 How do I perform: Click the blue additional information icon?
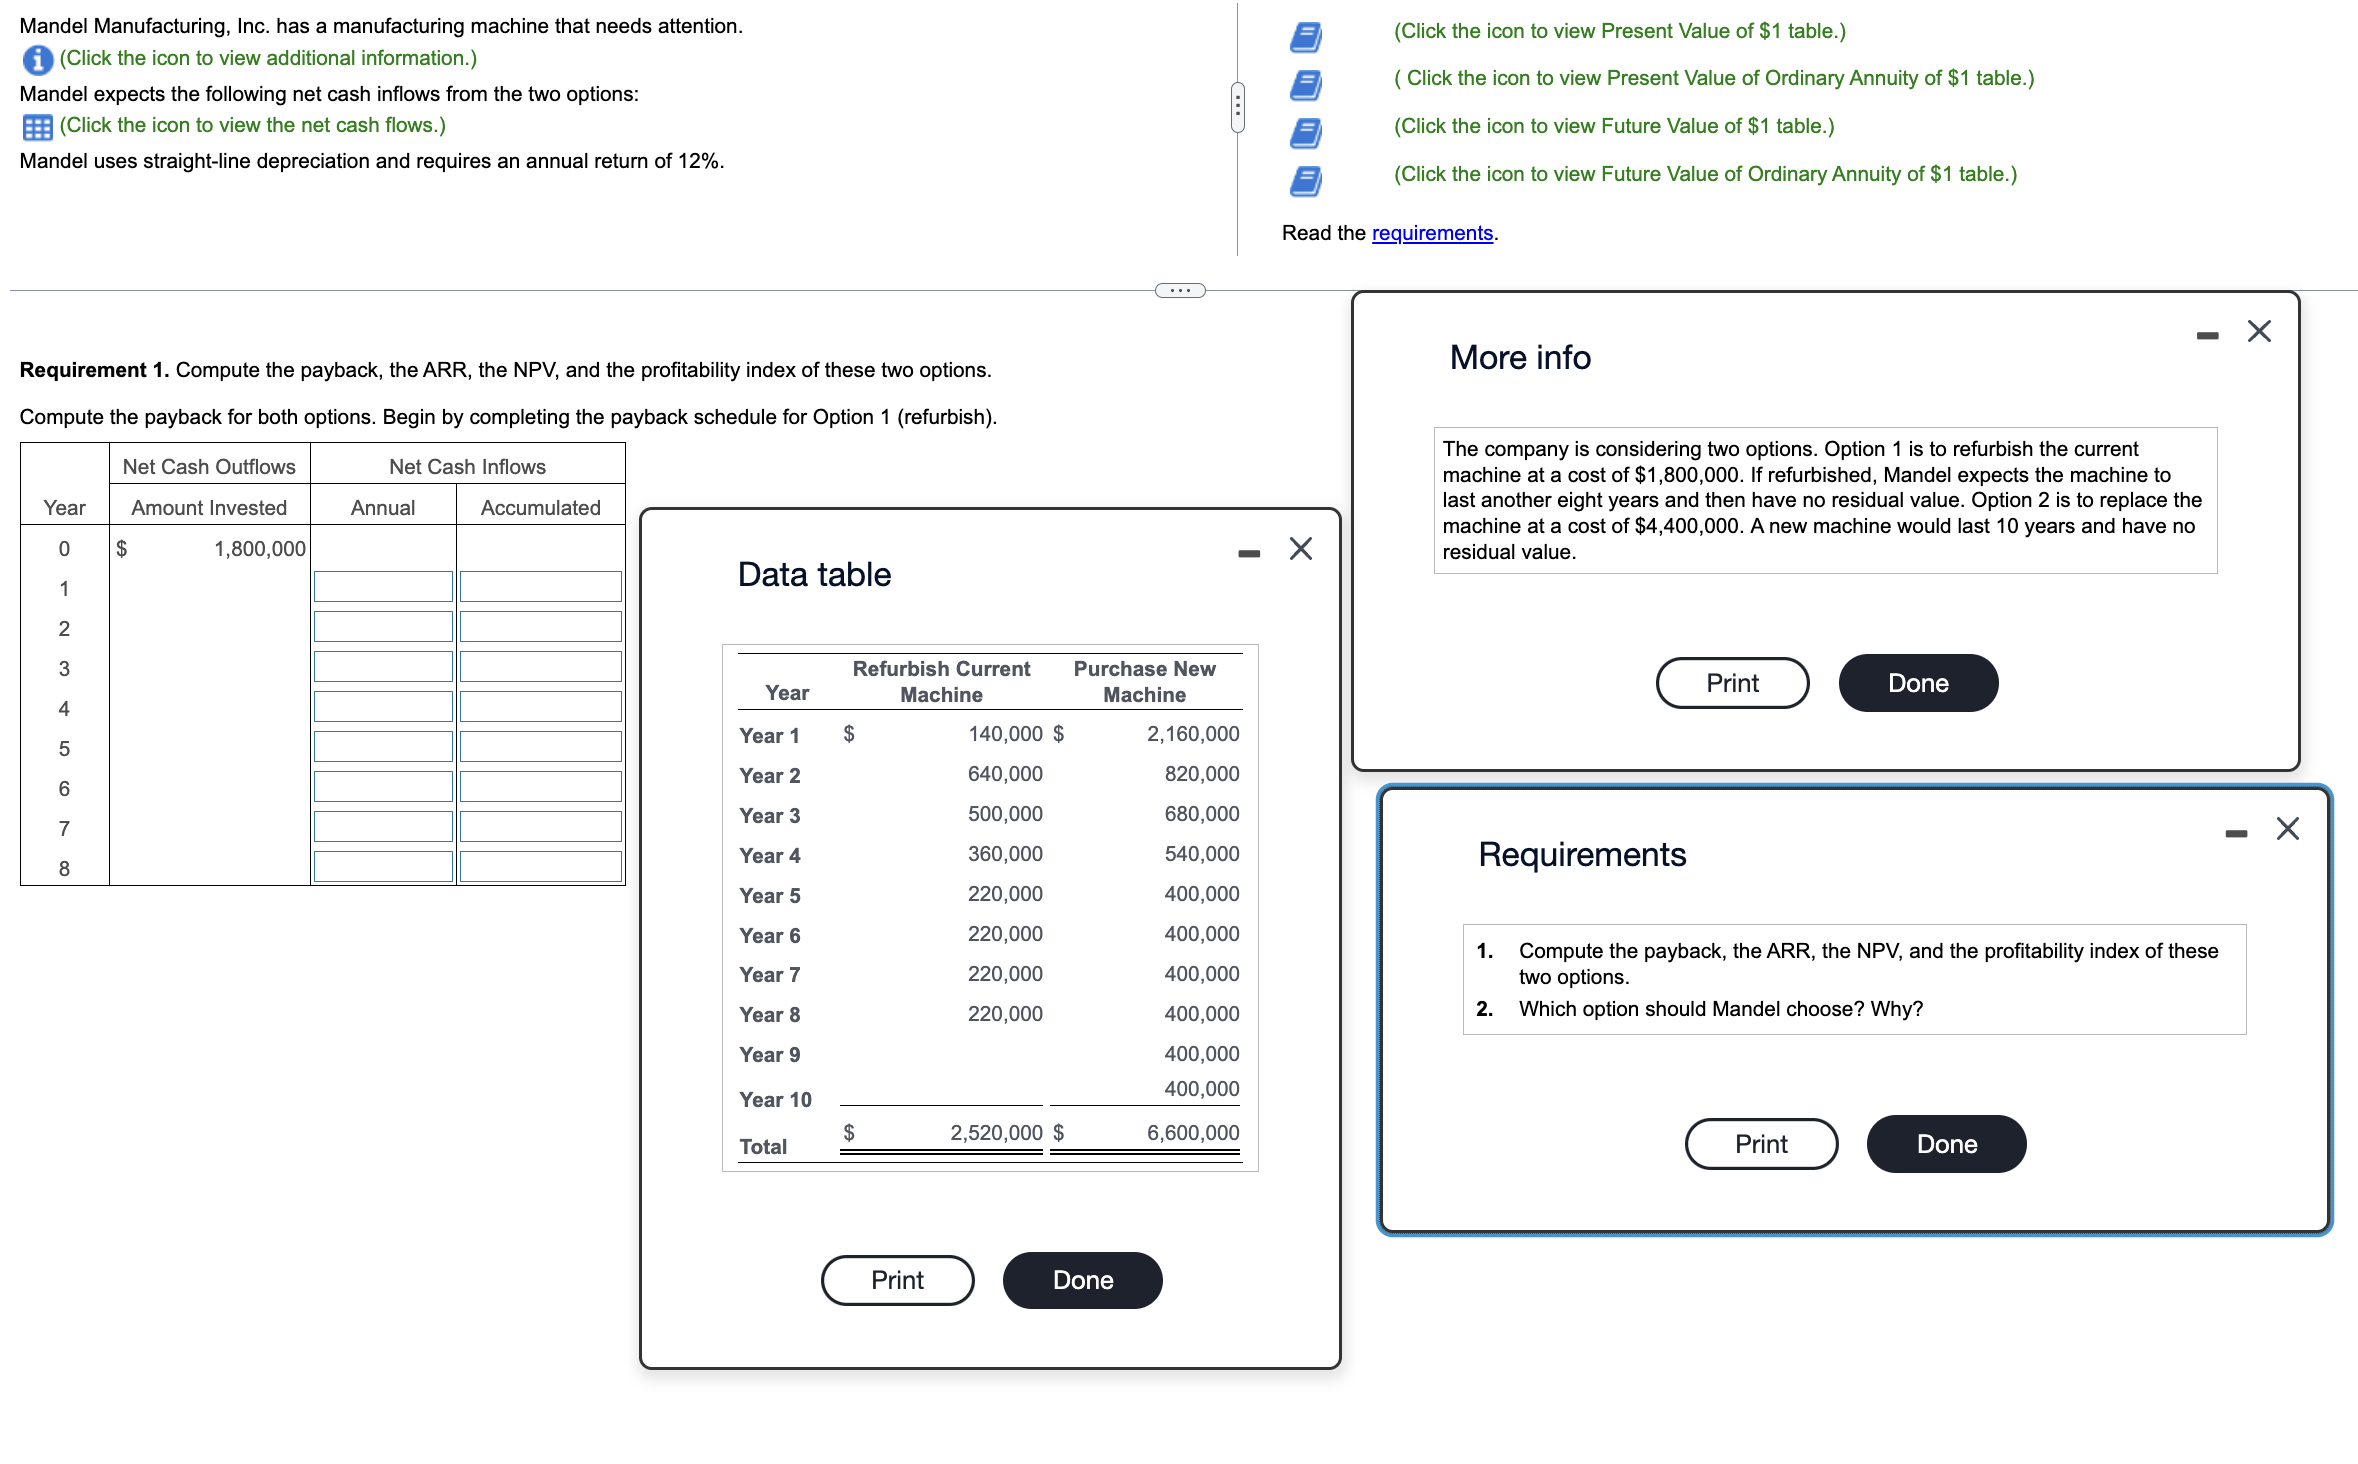coord(37,60)
